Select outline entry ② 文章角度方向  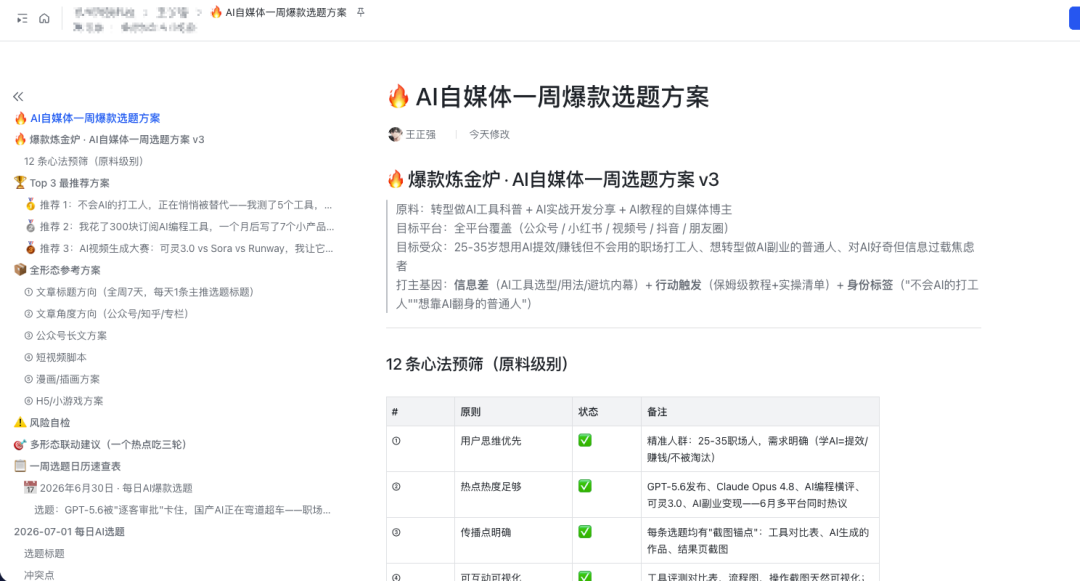[x=106, y=314]
